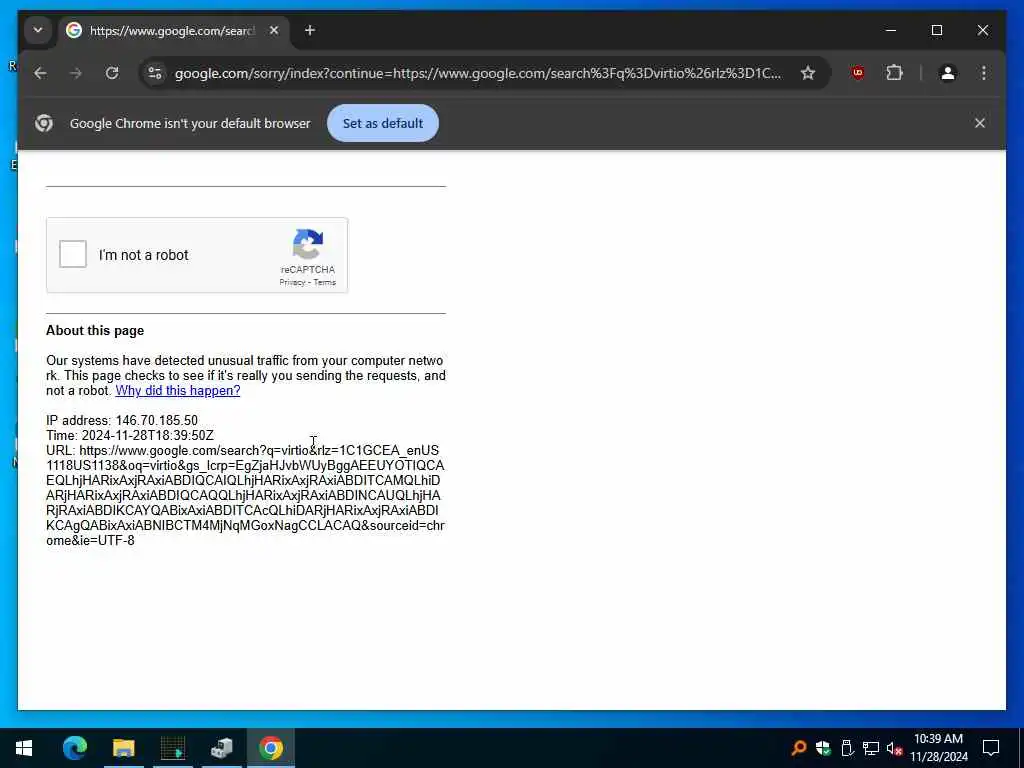Open the clock showing 10:39 AM

coord(938,748)
